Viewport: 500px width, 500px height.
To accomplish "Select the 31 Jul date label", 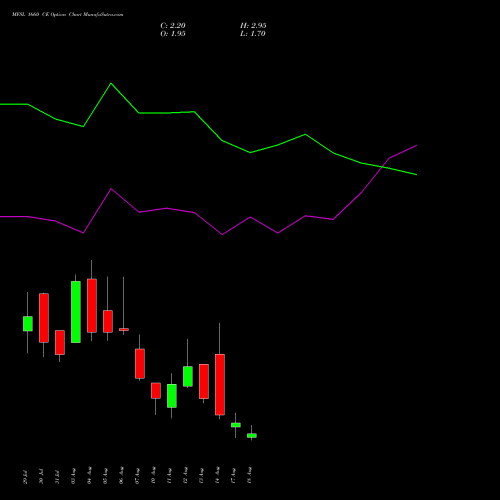I will [57, 477].
